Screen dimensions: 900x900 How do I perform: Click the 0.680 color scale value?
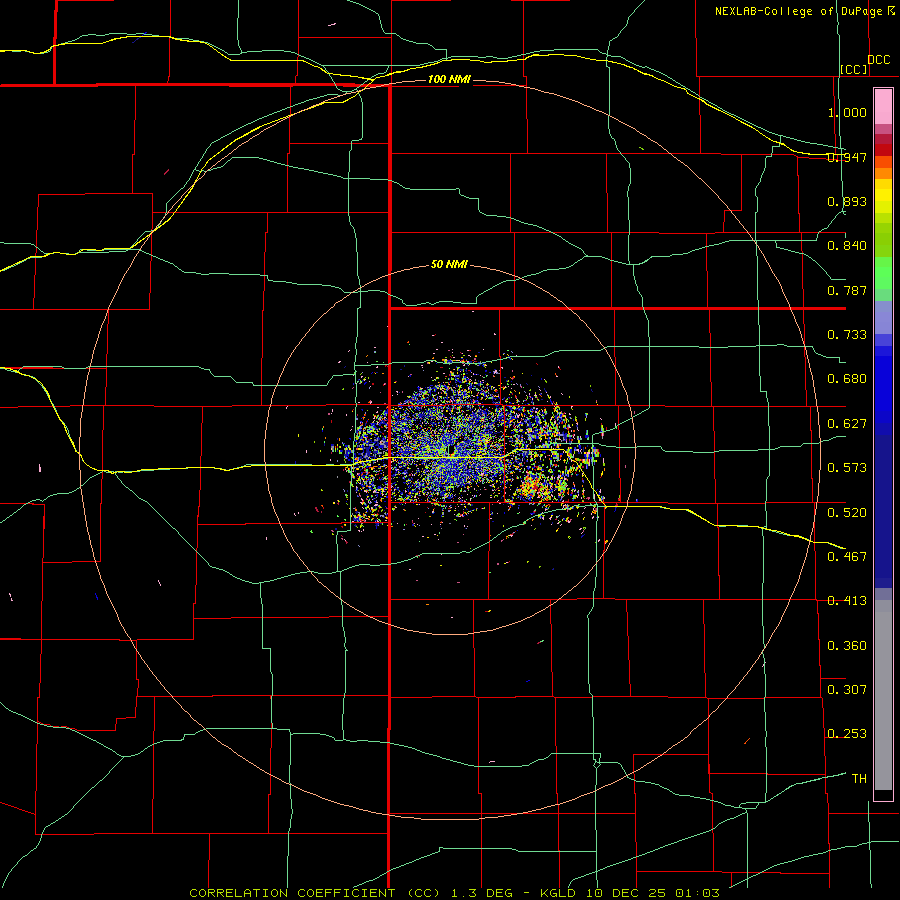[847, 379]
